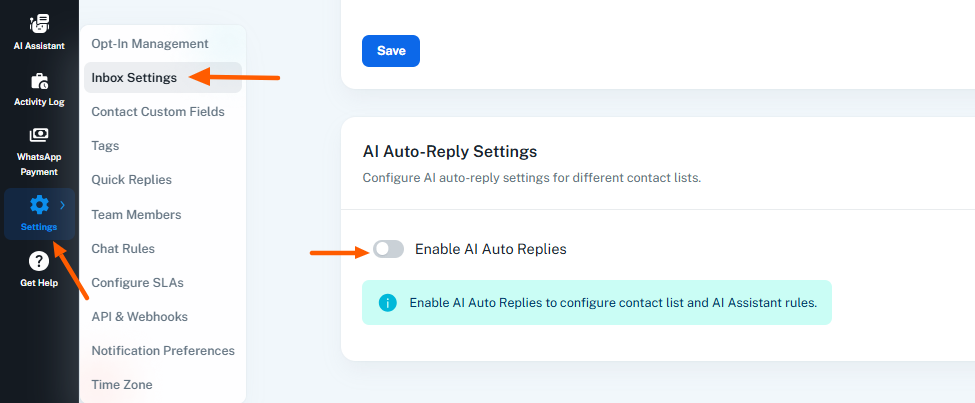Click the Settings gear icon
This screenshot has width=975, height=403.
coord(39,205)
